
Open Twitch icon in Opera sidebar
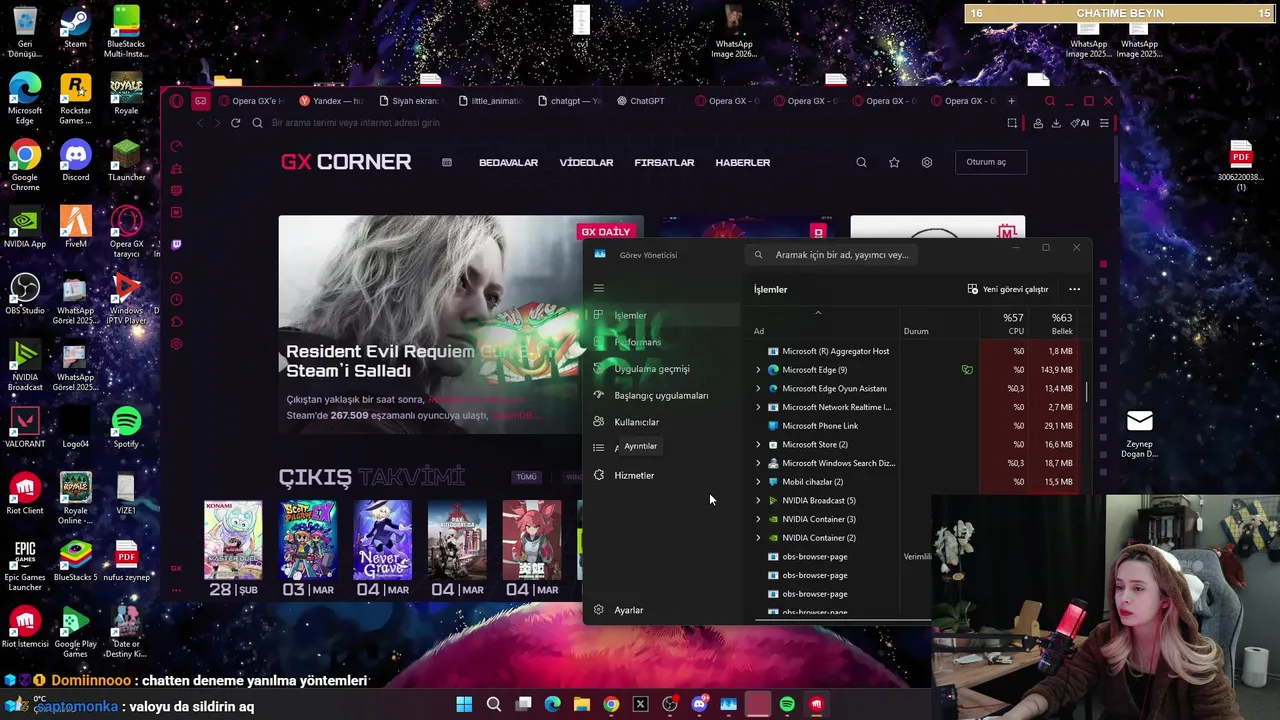(x=176, y=244)
